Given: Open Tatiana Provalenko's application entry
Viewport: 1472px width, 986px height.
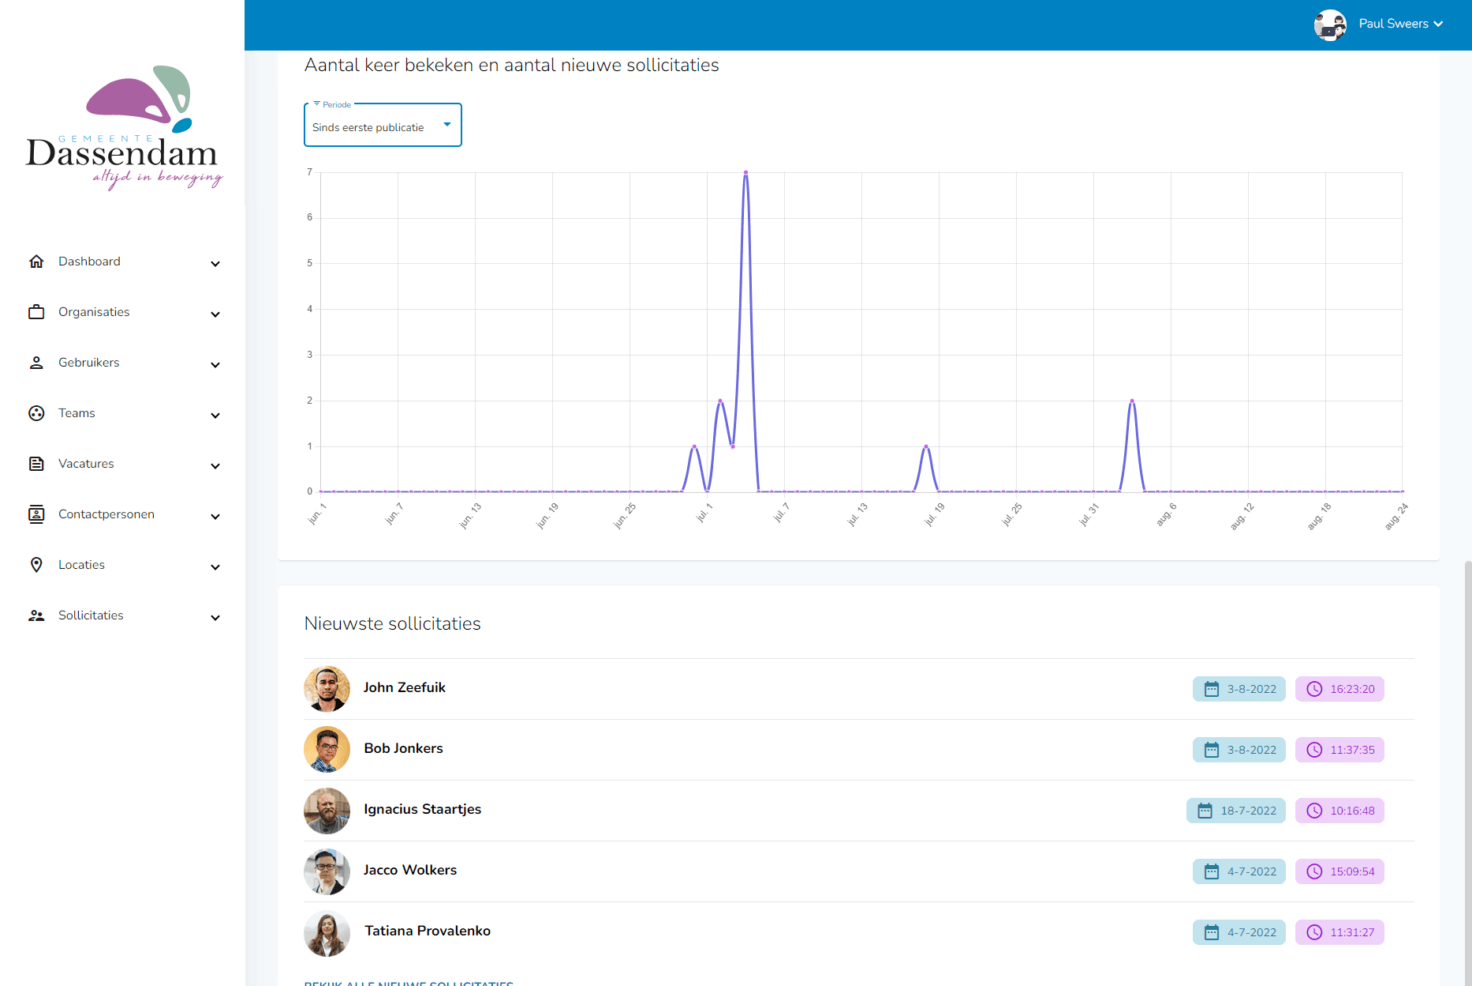Looking at the screenshot, I should tap(427, 931).
